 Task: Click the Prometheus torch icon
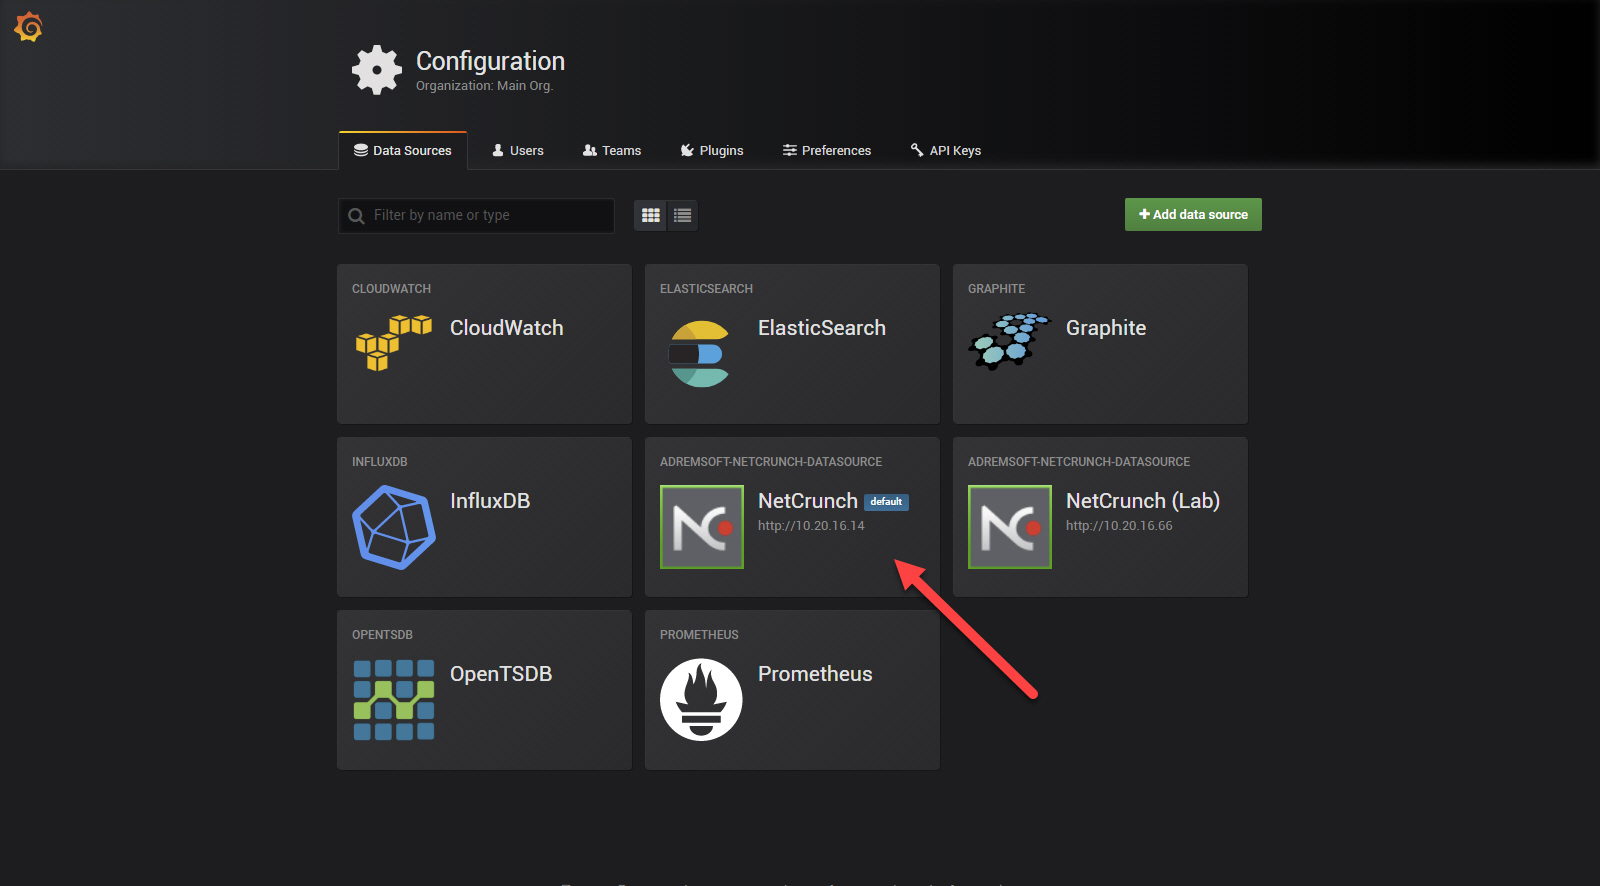(701, 700)
